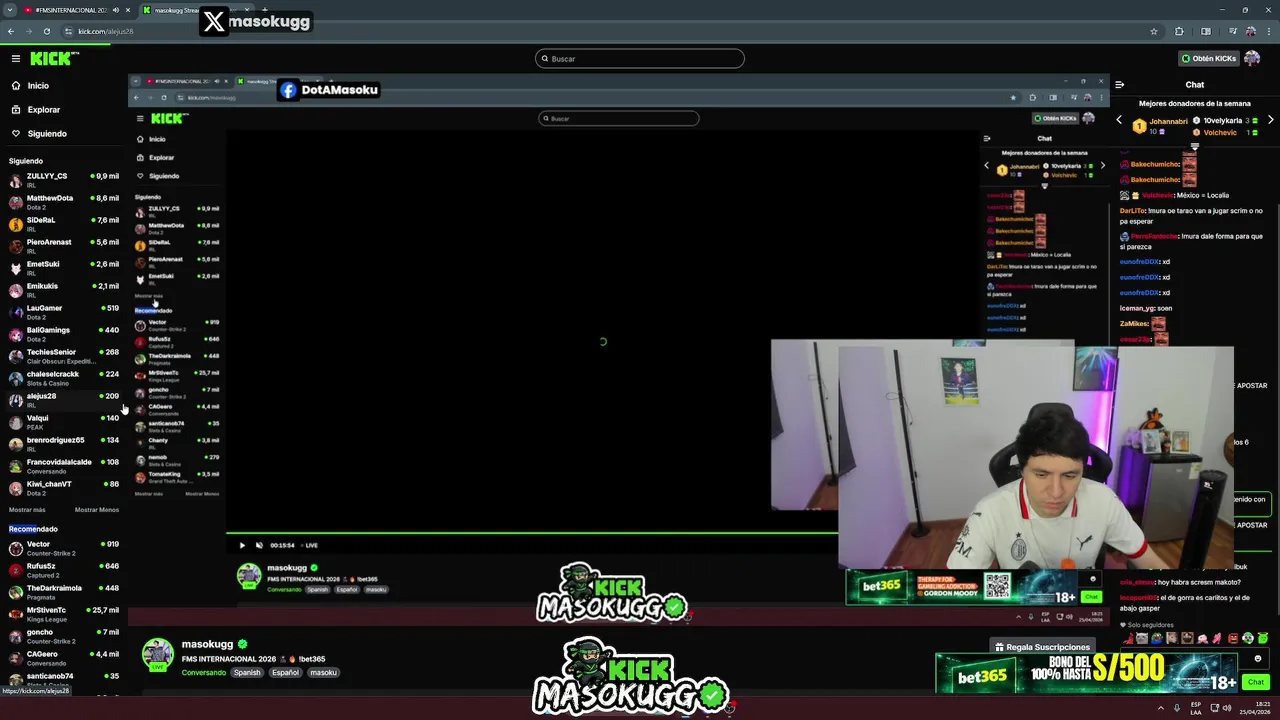Viewport: 1280px width, 720px height.
Task: Open the Kick hamburger menu in outer window
Action: pos(15,59)
